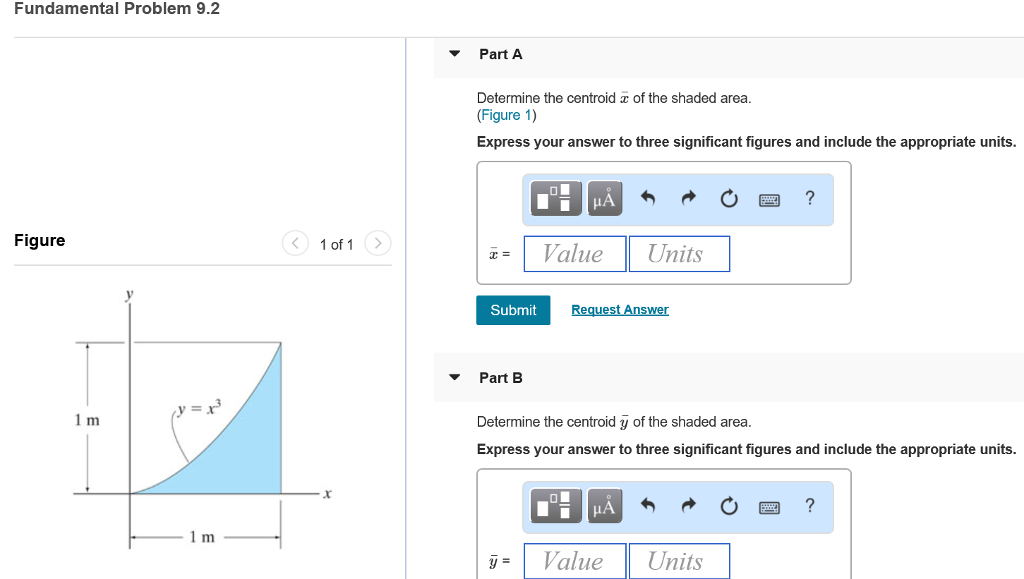Click the Value field for x̄ in Part A

click(x=574, y=253)
